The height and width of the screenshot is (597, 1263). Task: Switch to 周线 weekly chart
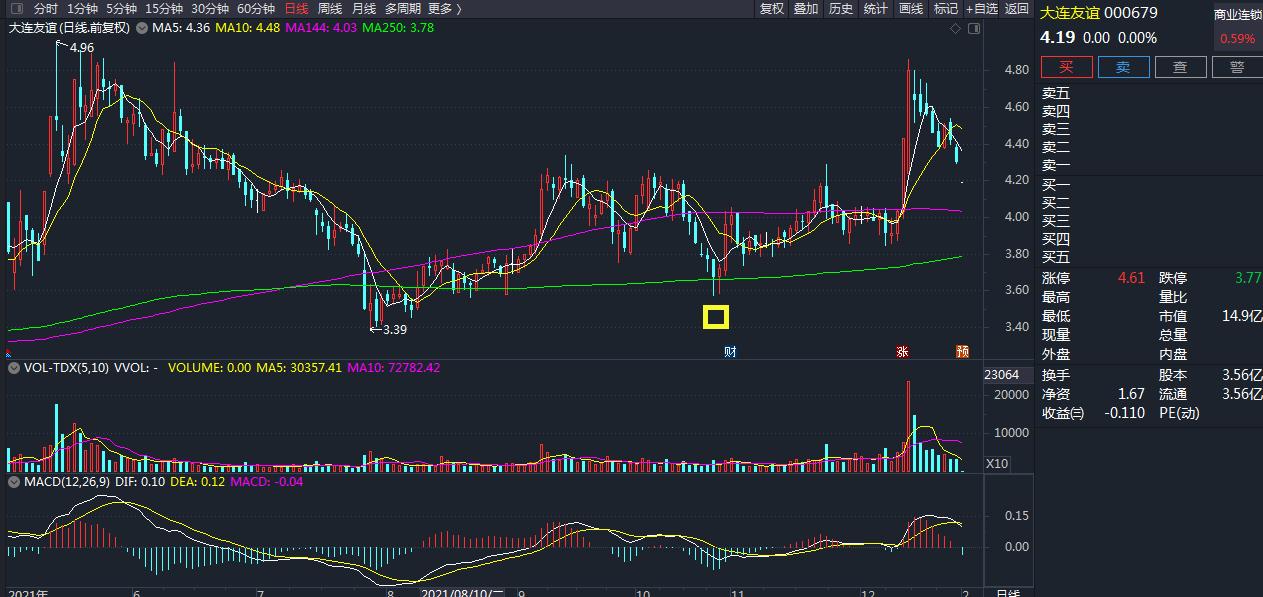click(x=330, y=9)
